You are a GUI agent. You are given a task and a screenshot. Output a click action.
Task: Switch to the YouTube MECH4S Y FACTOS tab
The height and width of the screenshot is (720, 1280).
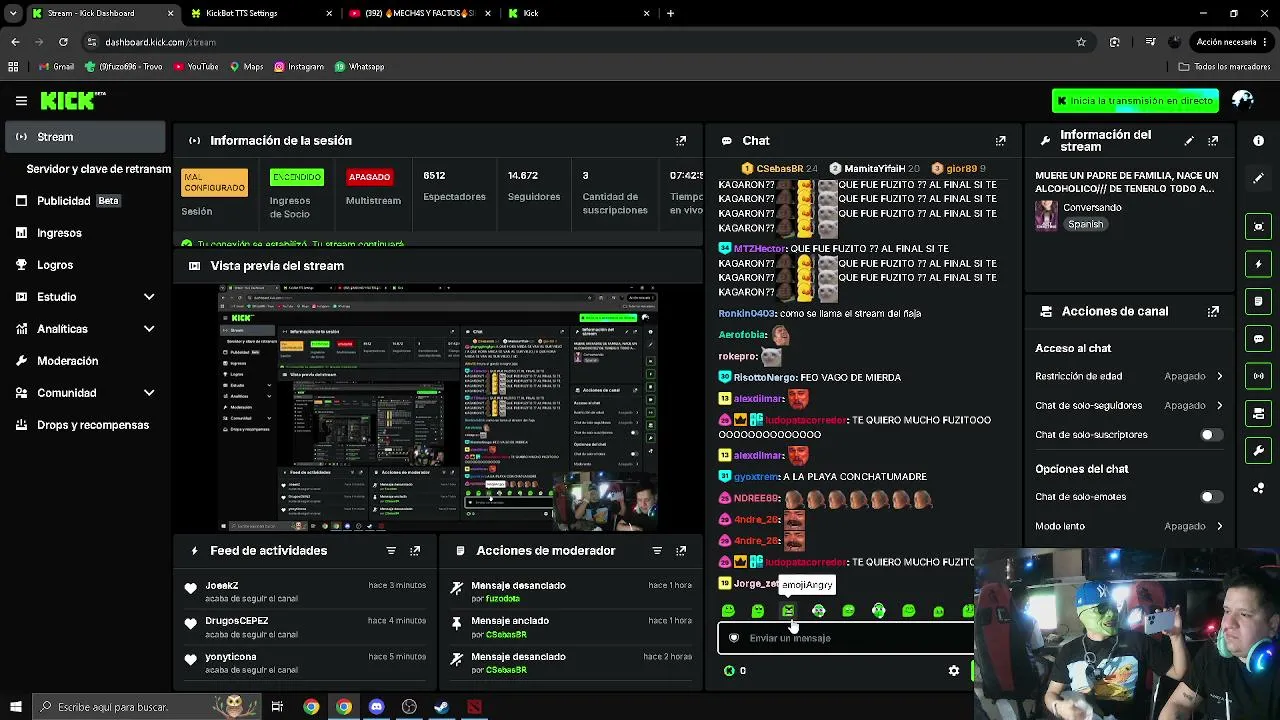[x=420, y=14]
